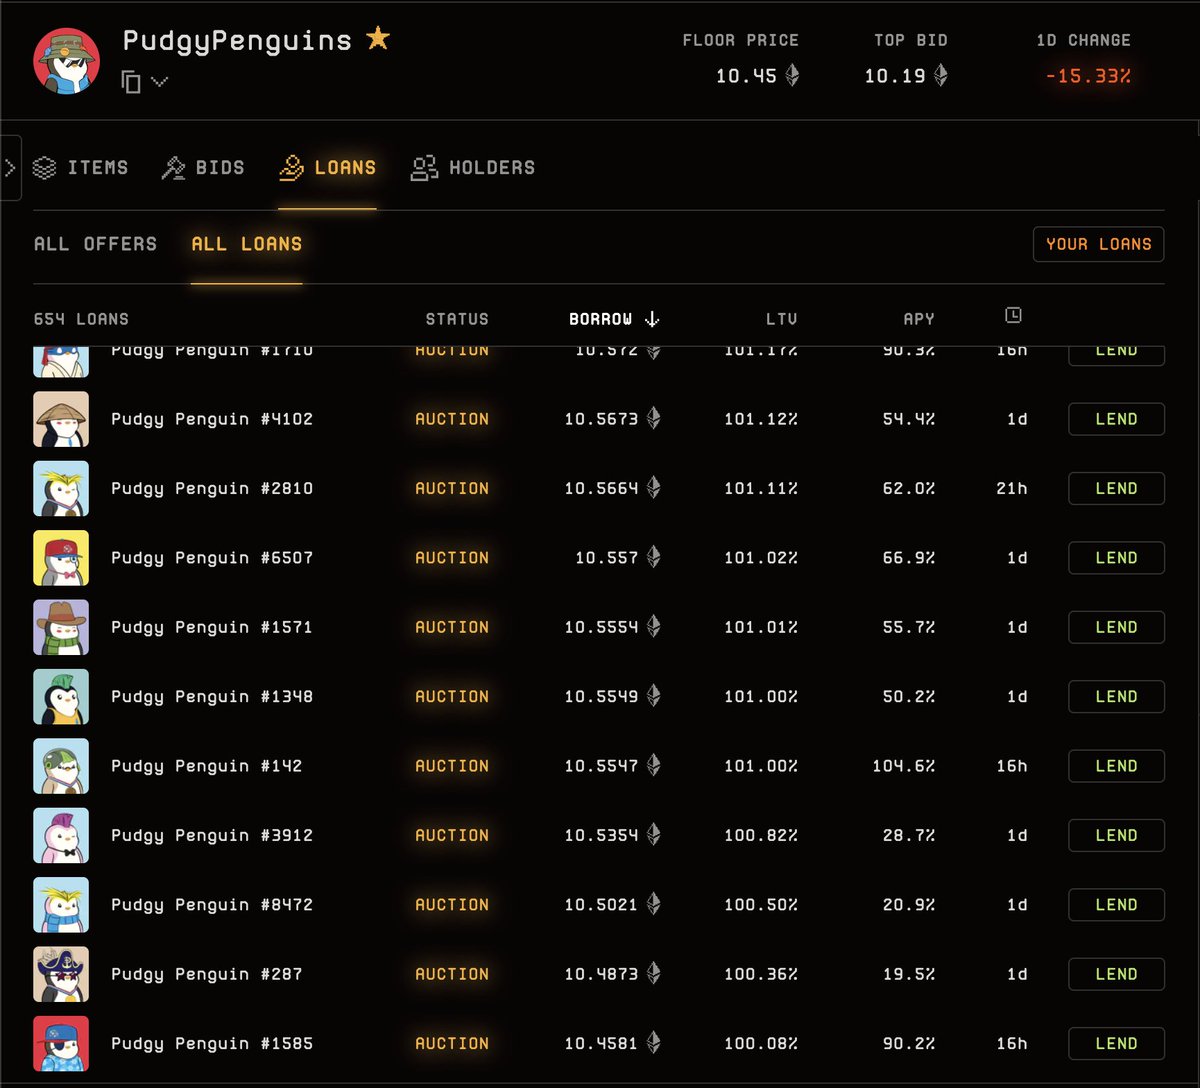
Task: Click the 654 Loans count label
Action: tap(81, 319)
